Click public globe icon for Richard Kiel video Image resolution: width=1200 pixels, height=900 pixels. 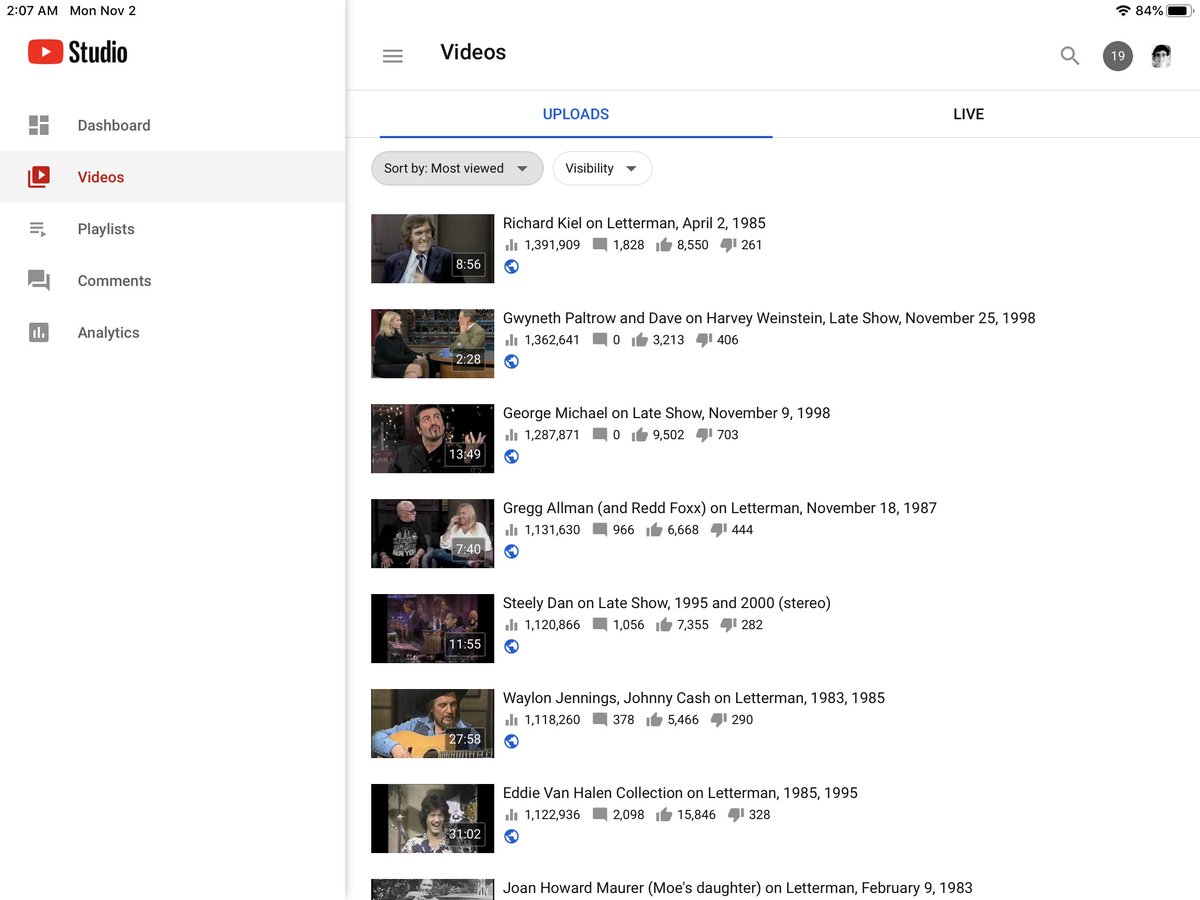point(511,266)
